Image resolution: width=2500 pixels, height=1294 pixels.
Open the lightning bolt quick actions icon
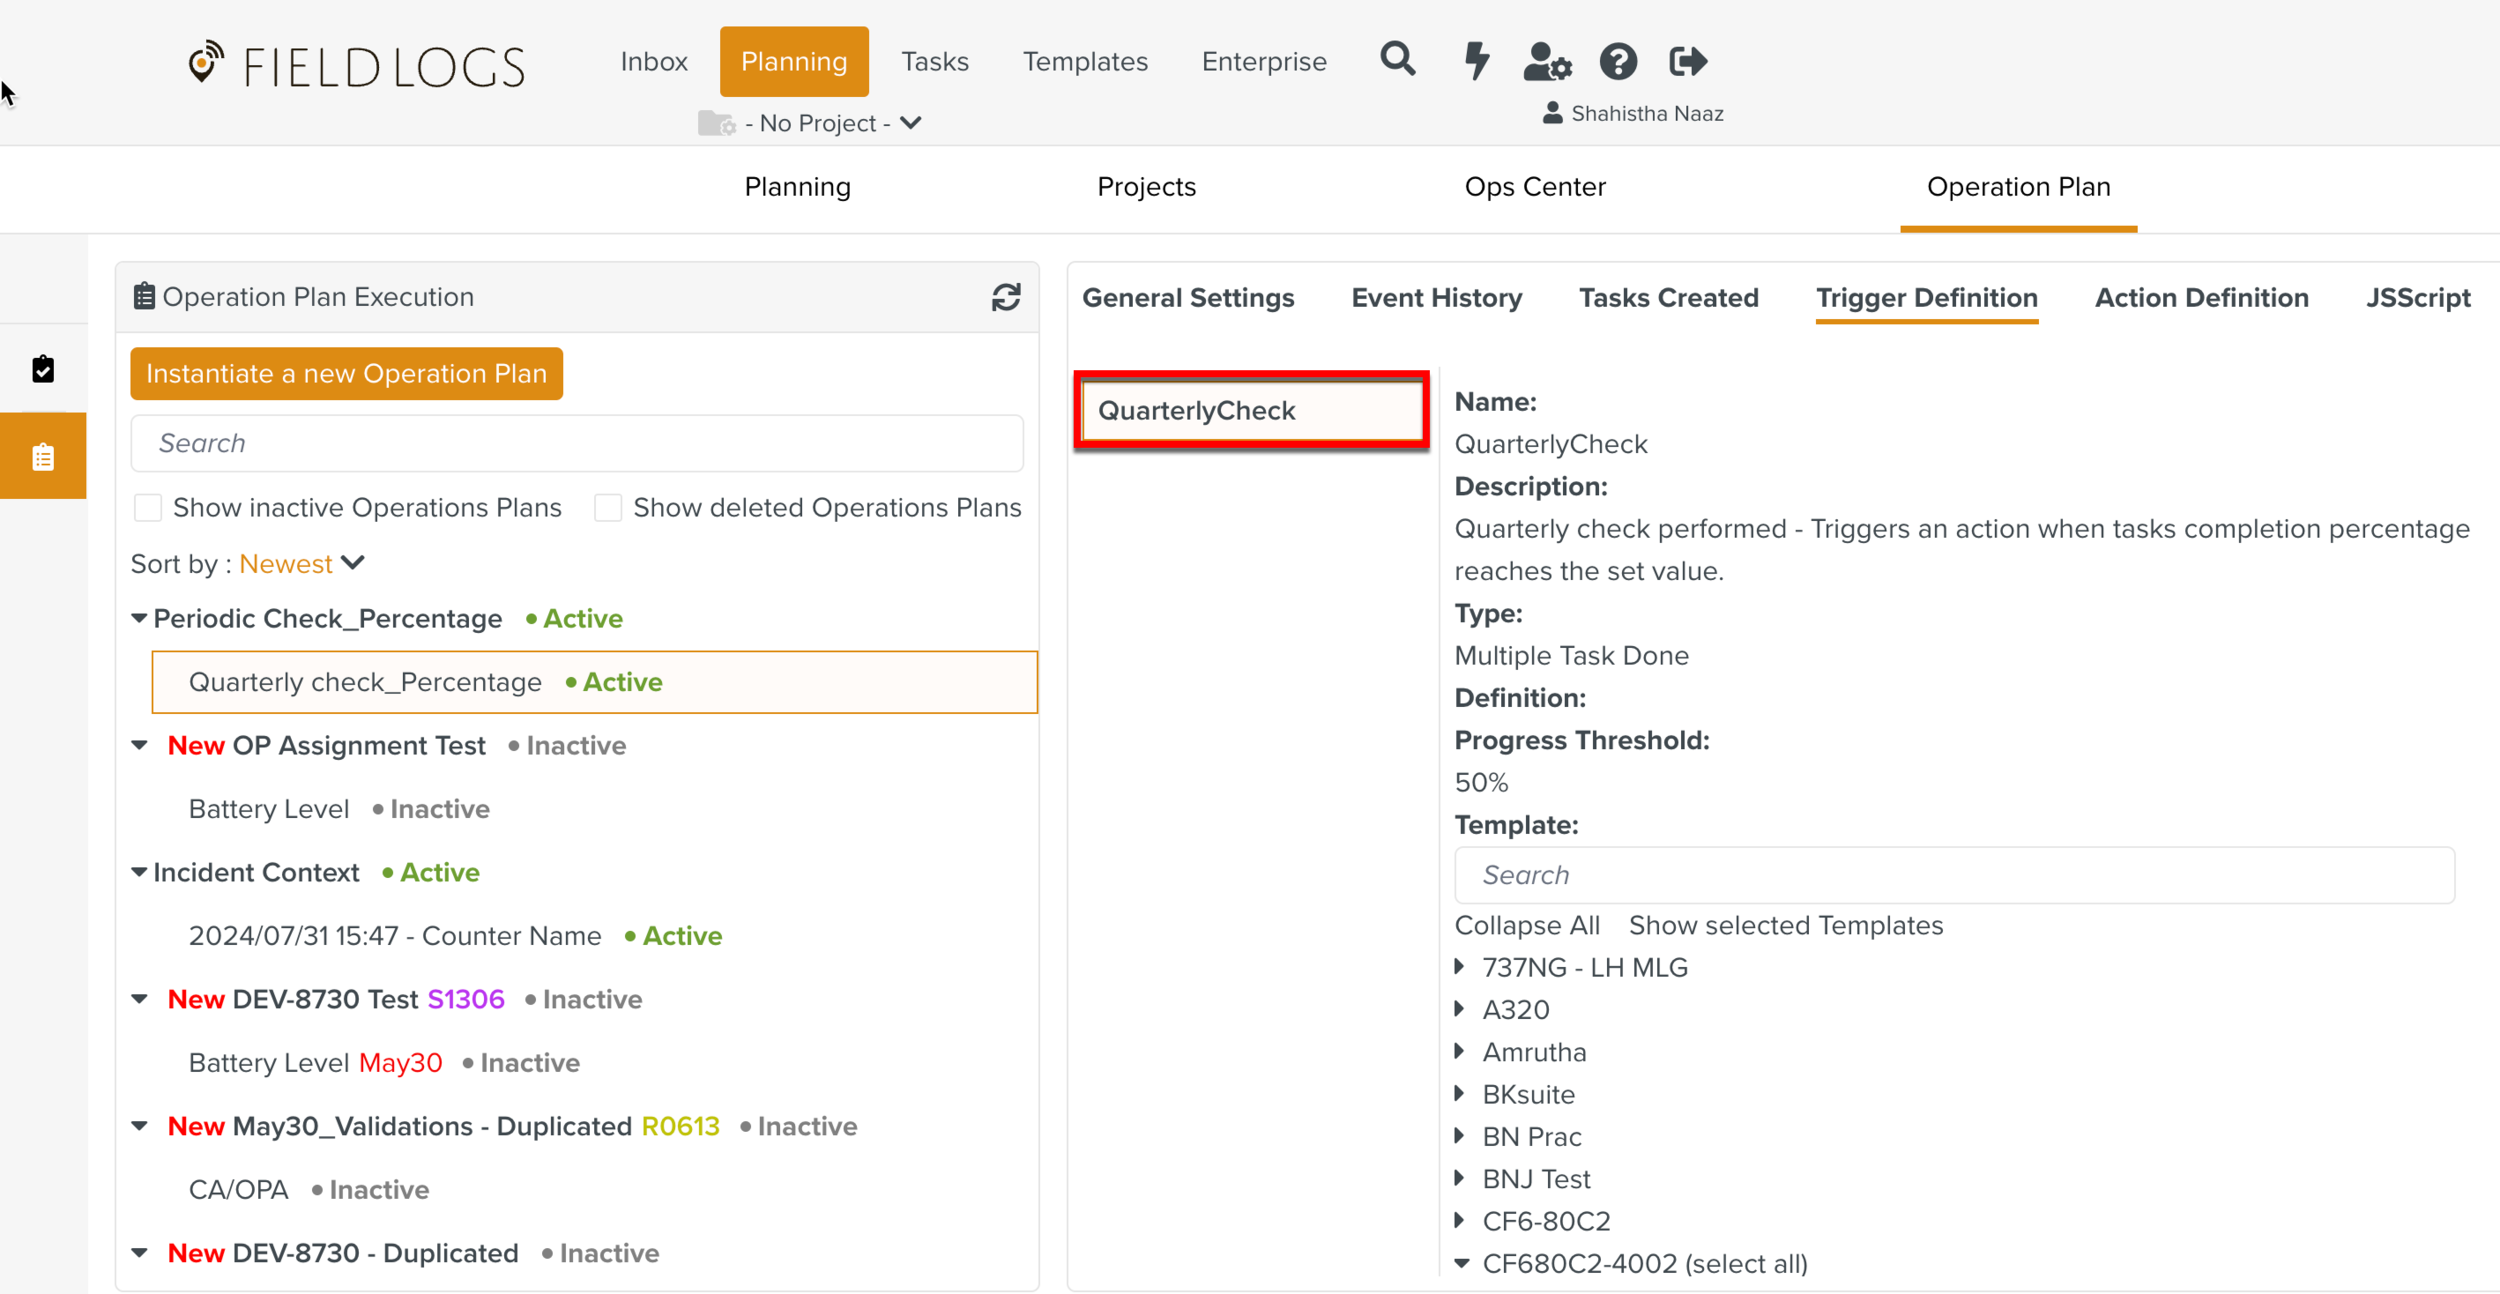(1476, 61)
